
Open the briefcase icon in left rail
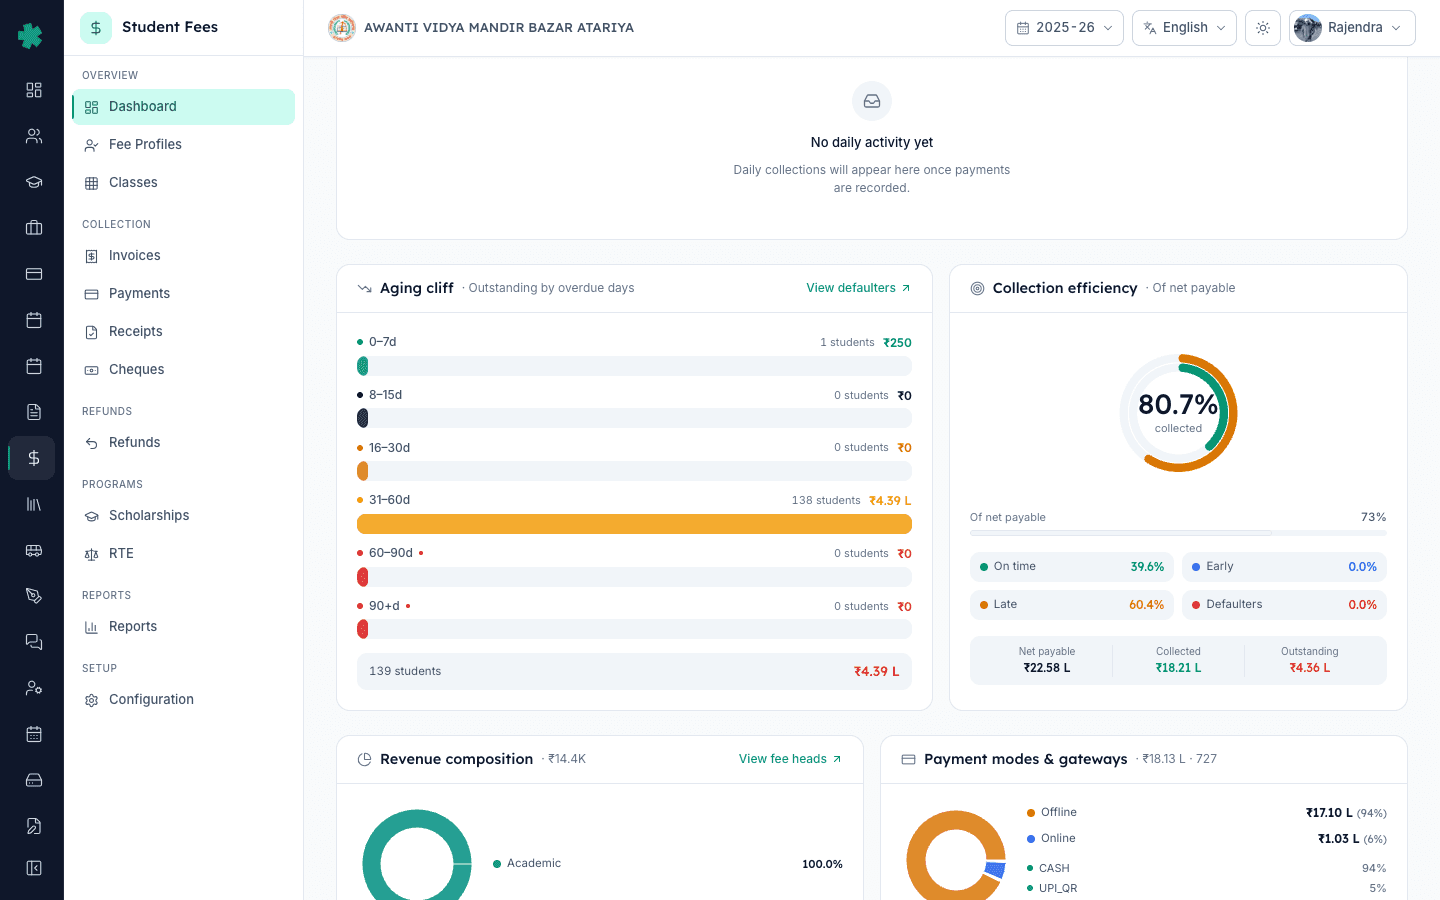pyautogui.click(x=33, y=228)
